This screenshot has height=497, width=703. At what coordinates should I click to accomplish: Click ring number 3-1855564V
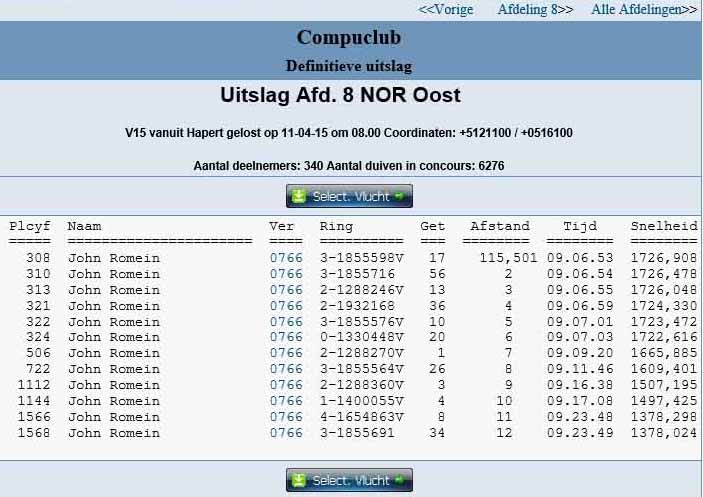pyautogui.click(x=362, y=369)
